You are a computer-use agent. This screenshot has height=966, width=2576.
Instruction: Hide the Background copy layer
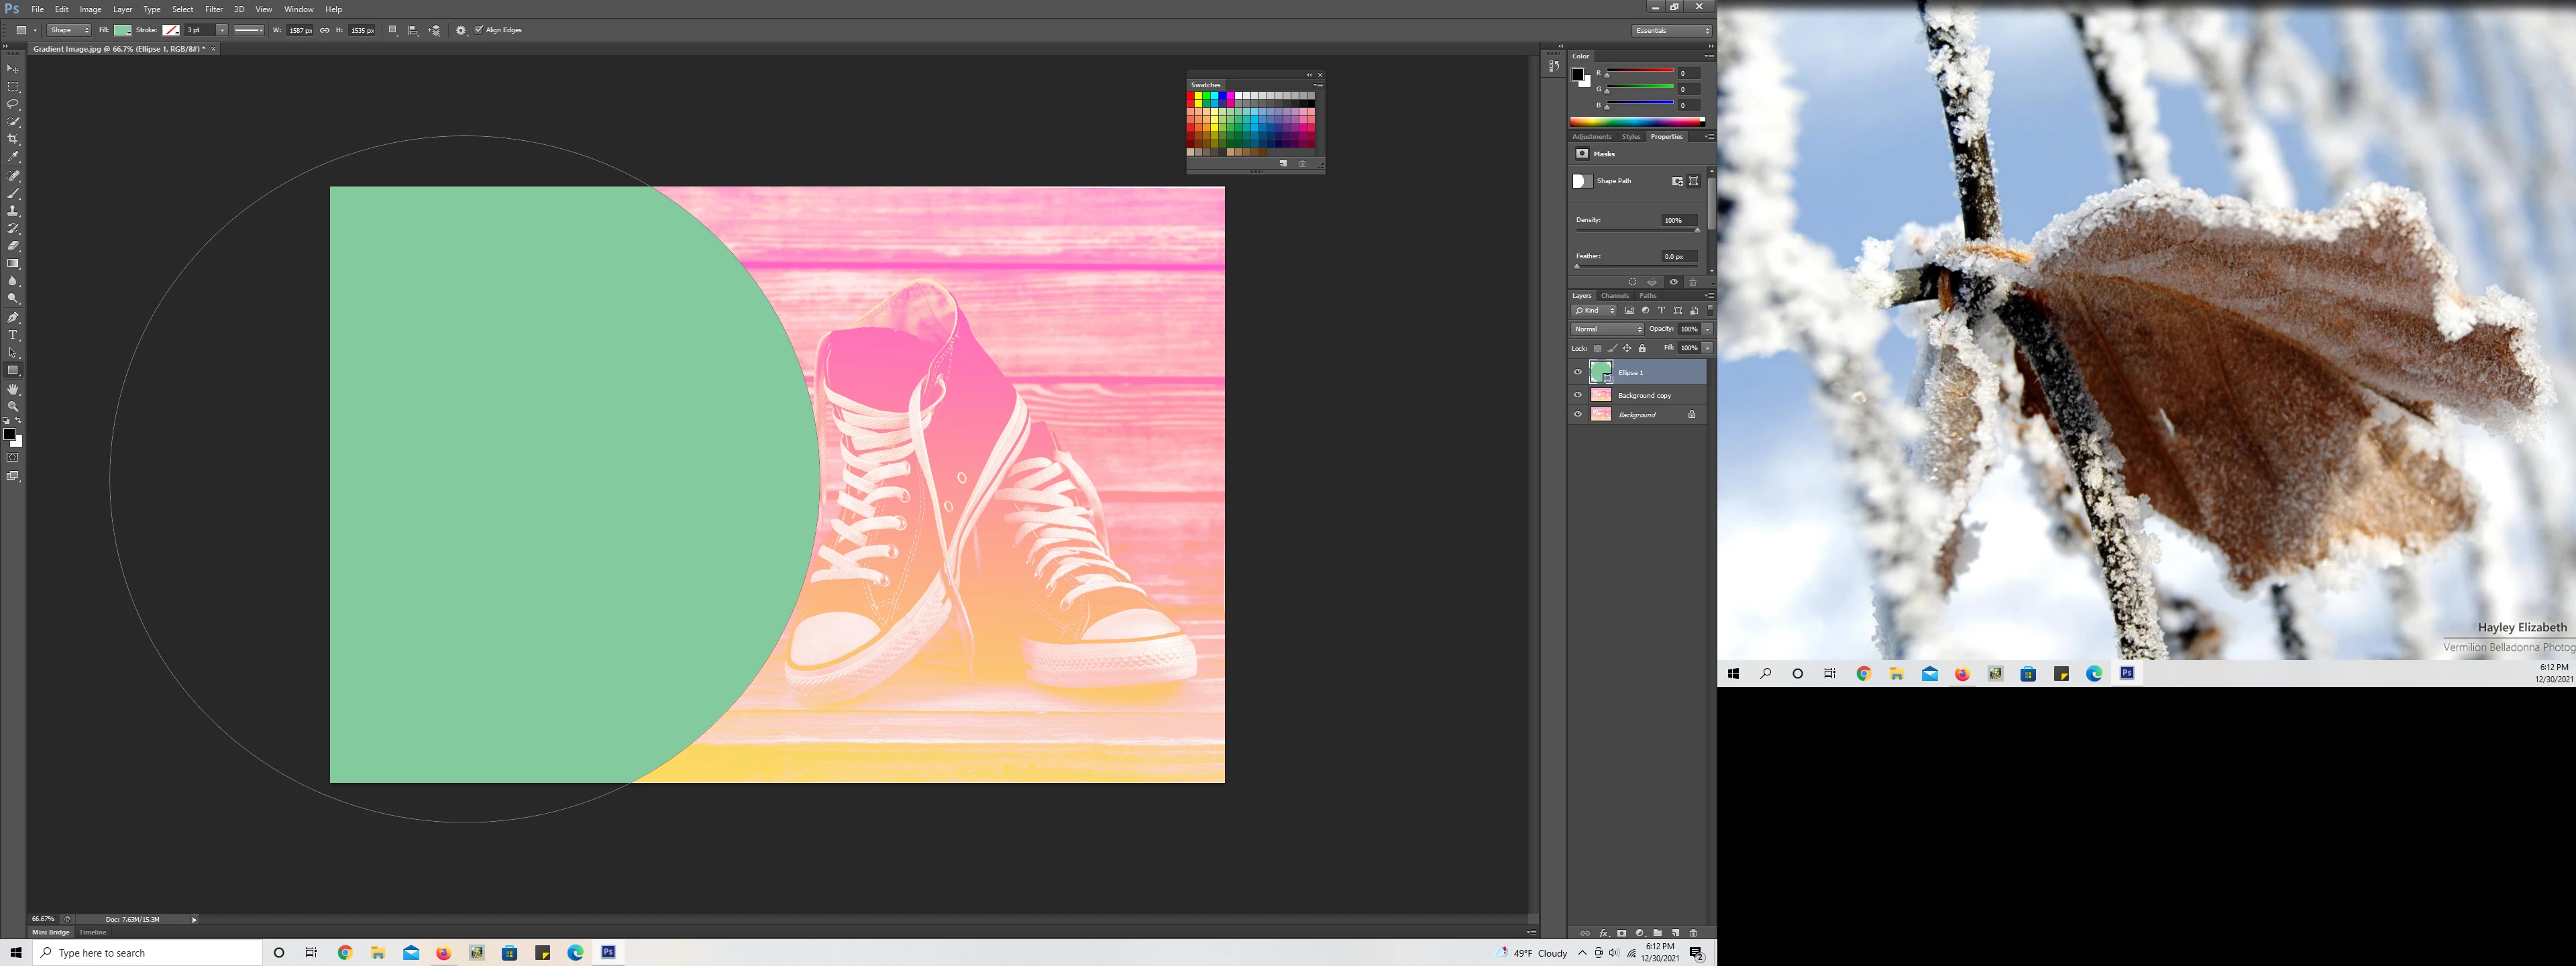1578,395
